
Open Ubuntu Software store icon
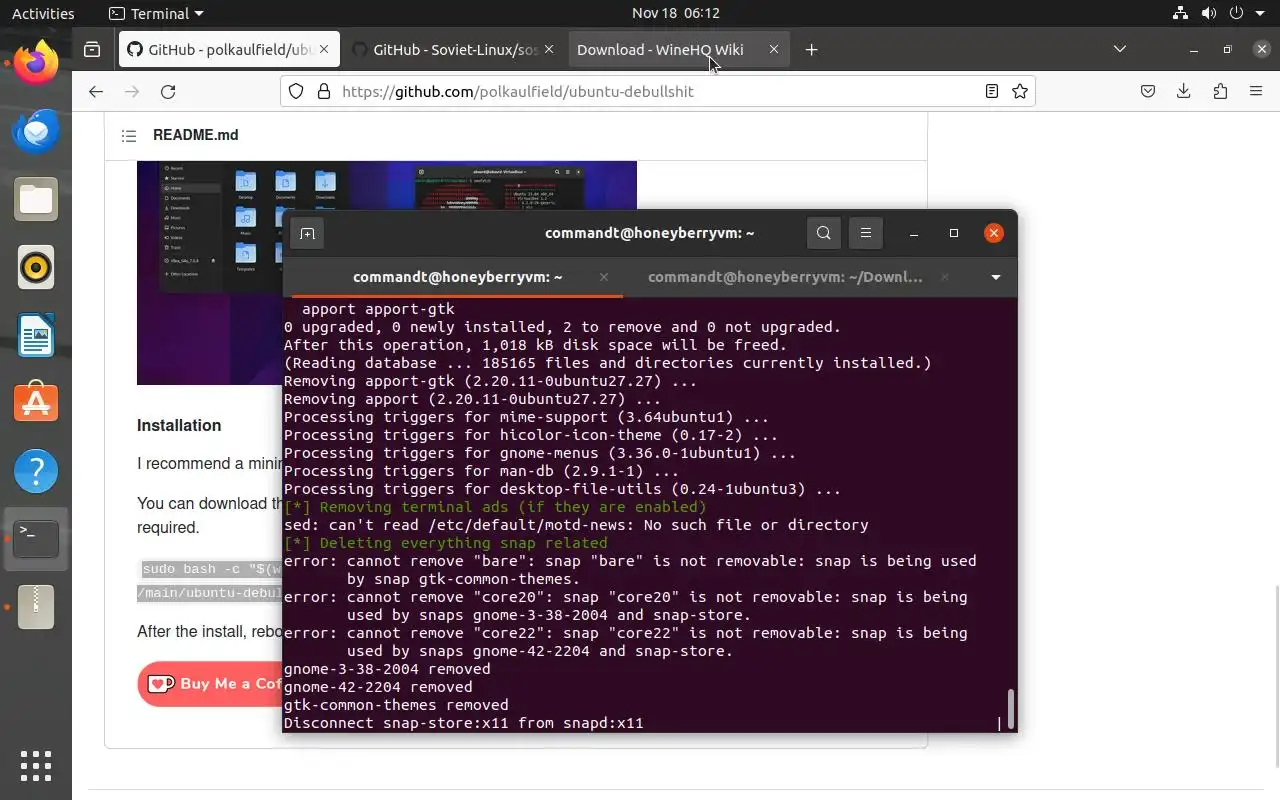coord(36,403)
